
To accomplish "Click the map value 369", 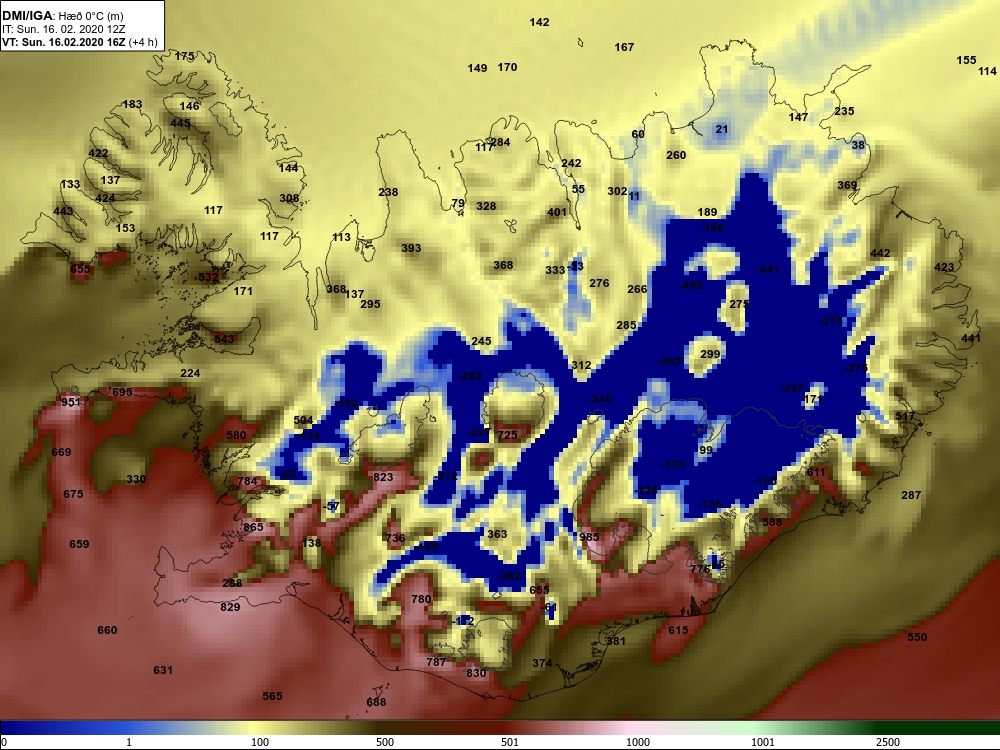I will 847,186.
